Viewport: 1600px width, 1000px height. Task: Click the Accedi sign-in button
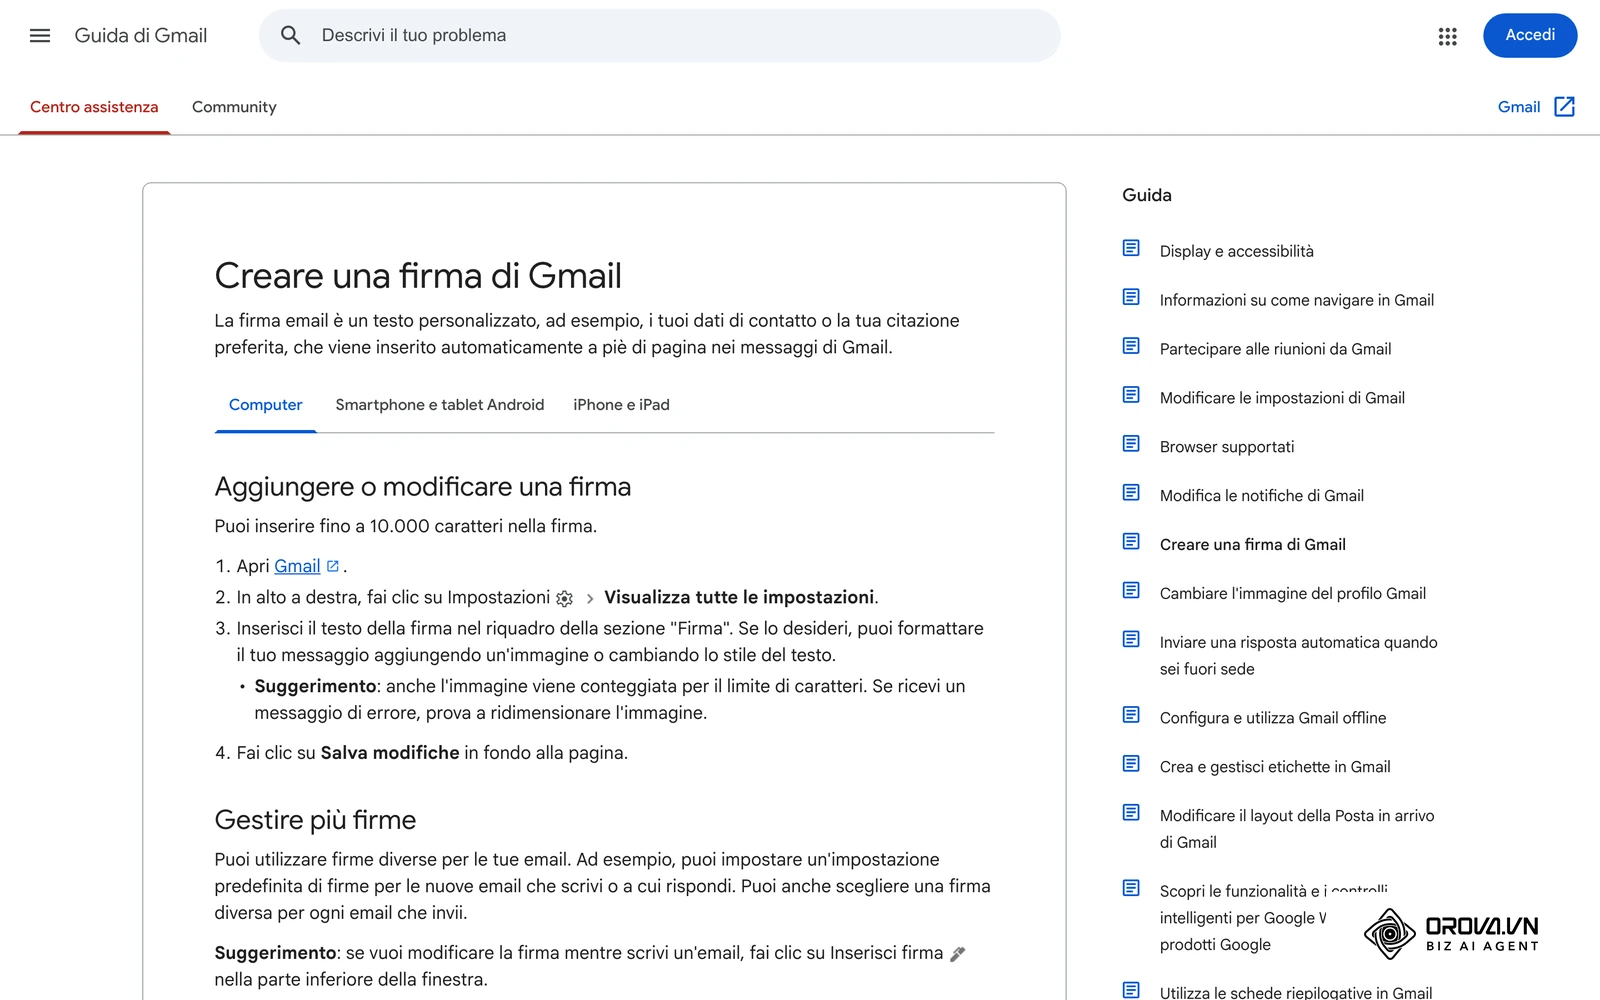(1530, 36)
